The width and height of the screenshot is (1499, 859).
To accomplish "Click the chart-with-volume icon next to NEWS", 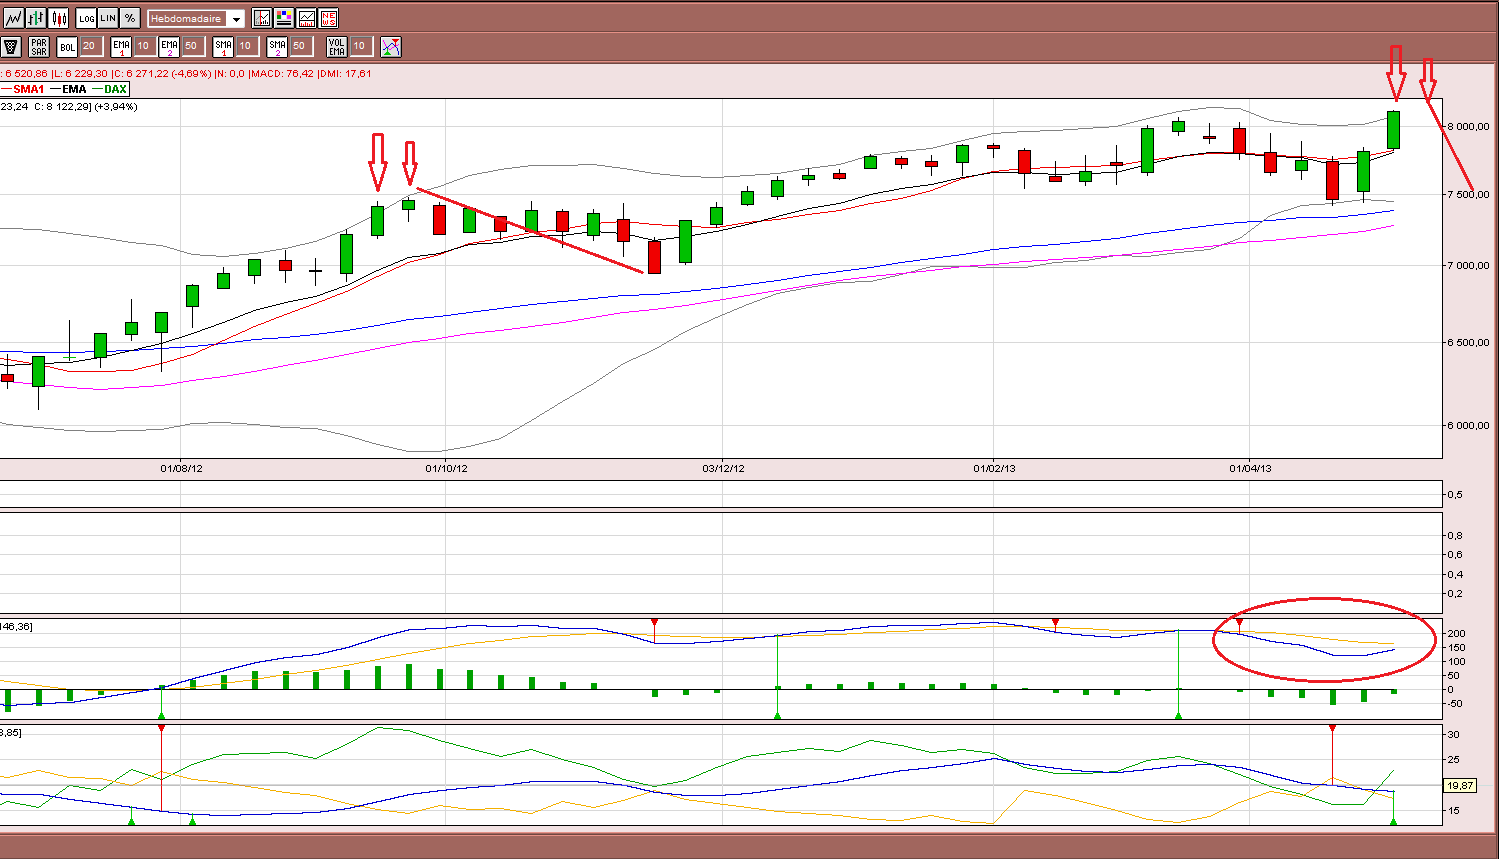I will [x=306, y=18].
